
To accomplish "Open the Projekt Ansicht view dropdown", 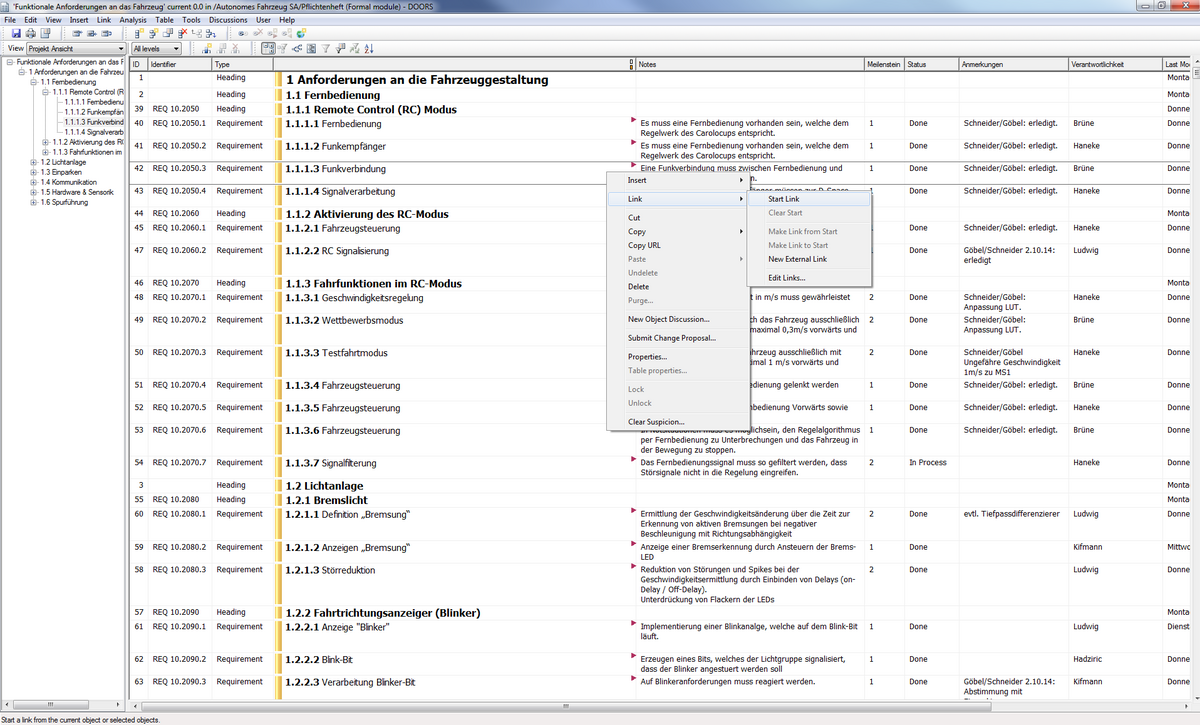I will pos(119,48).
